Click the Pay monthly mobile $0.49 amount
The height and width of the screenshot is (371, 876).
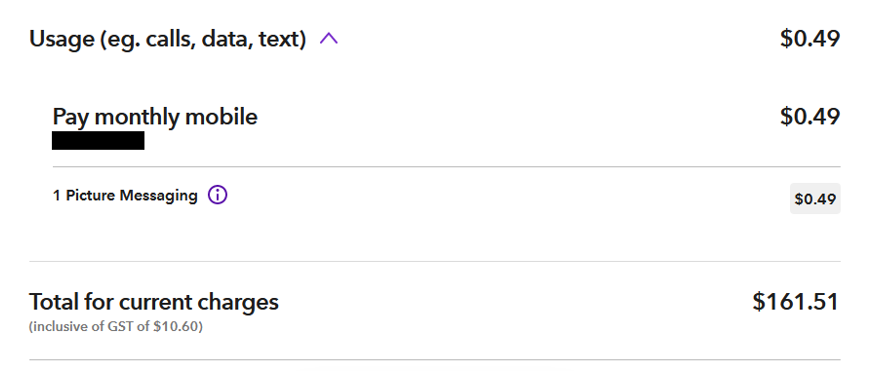pos(810,117)
